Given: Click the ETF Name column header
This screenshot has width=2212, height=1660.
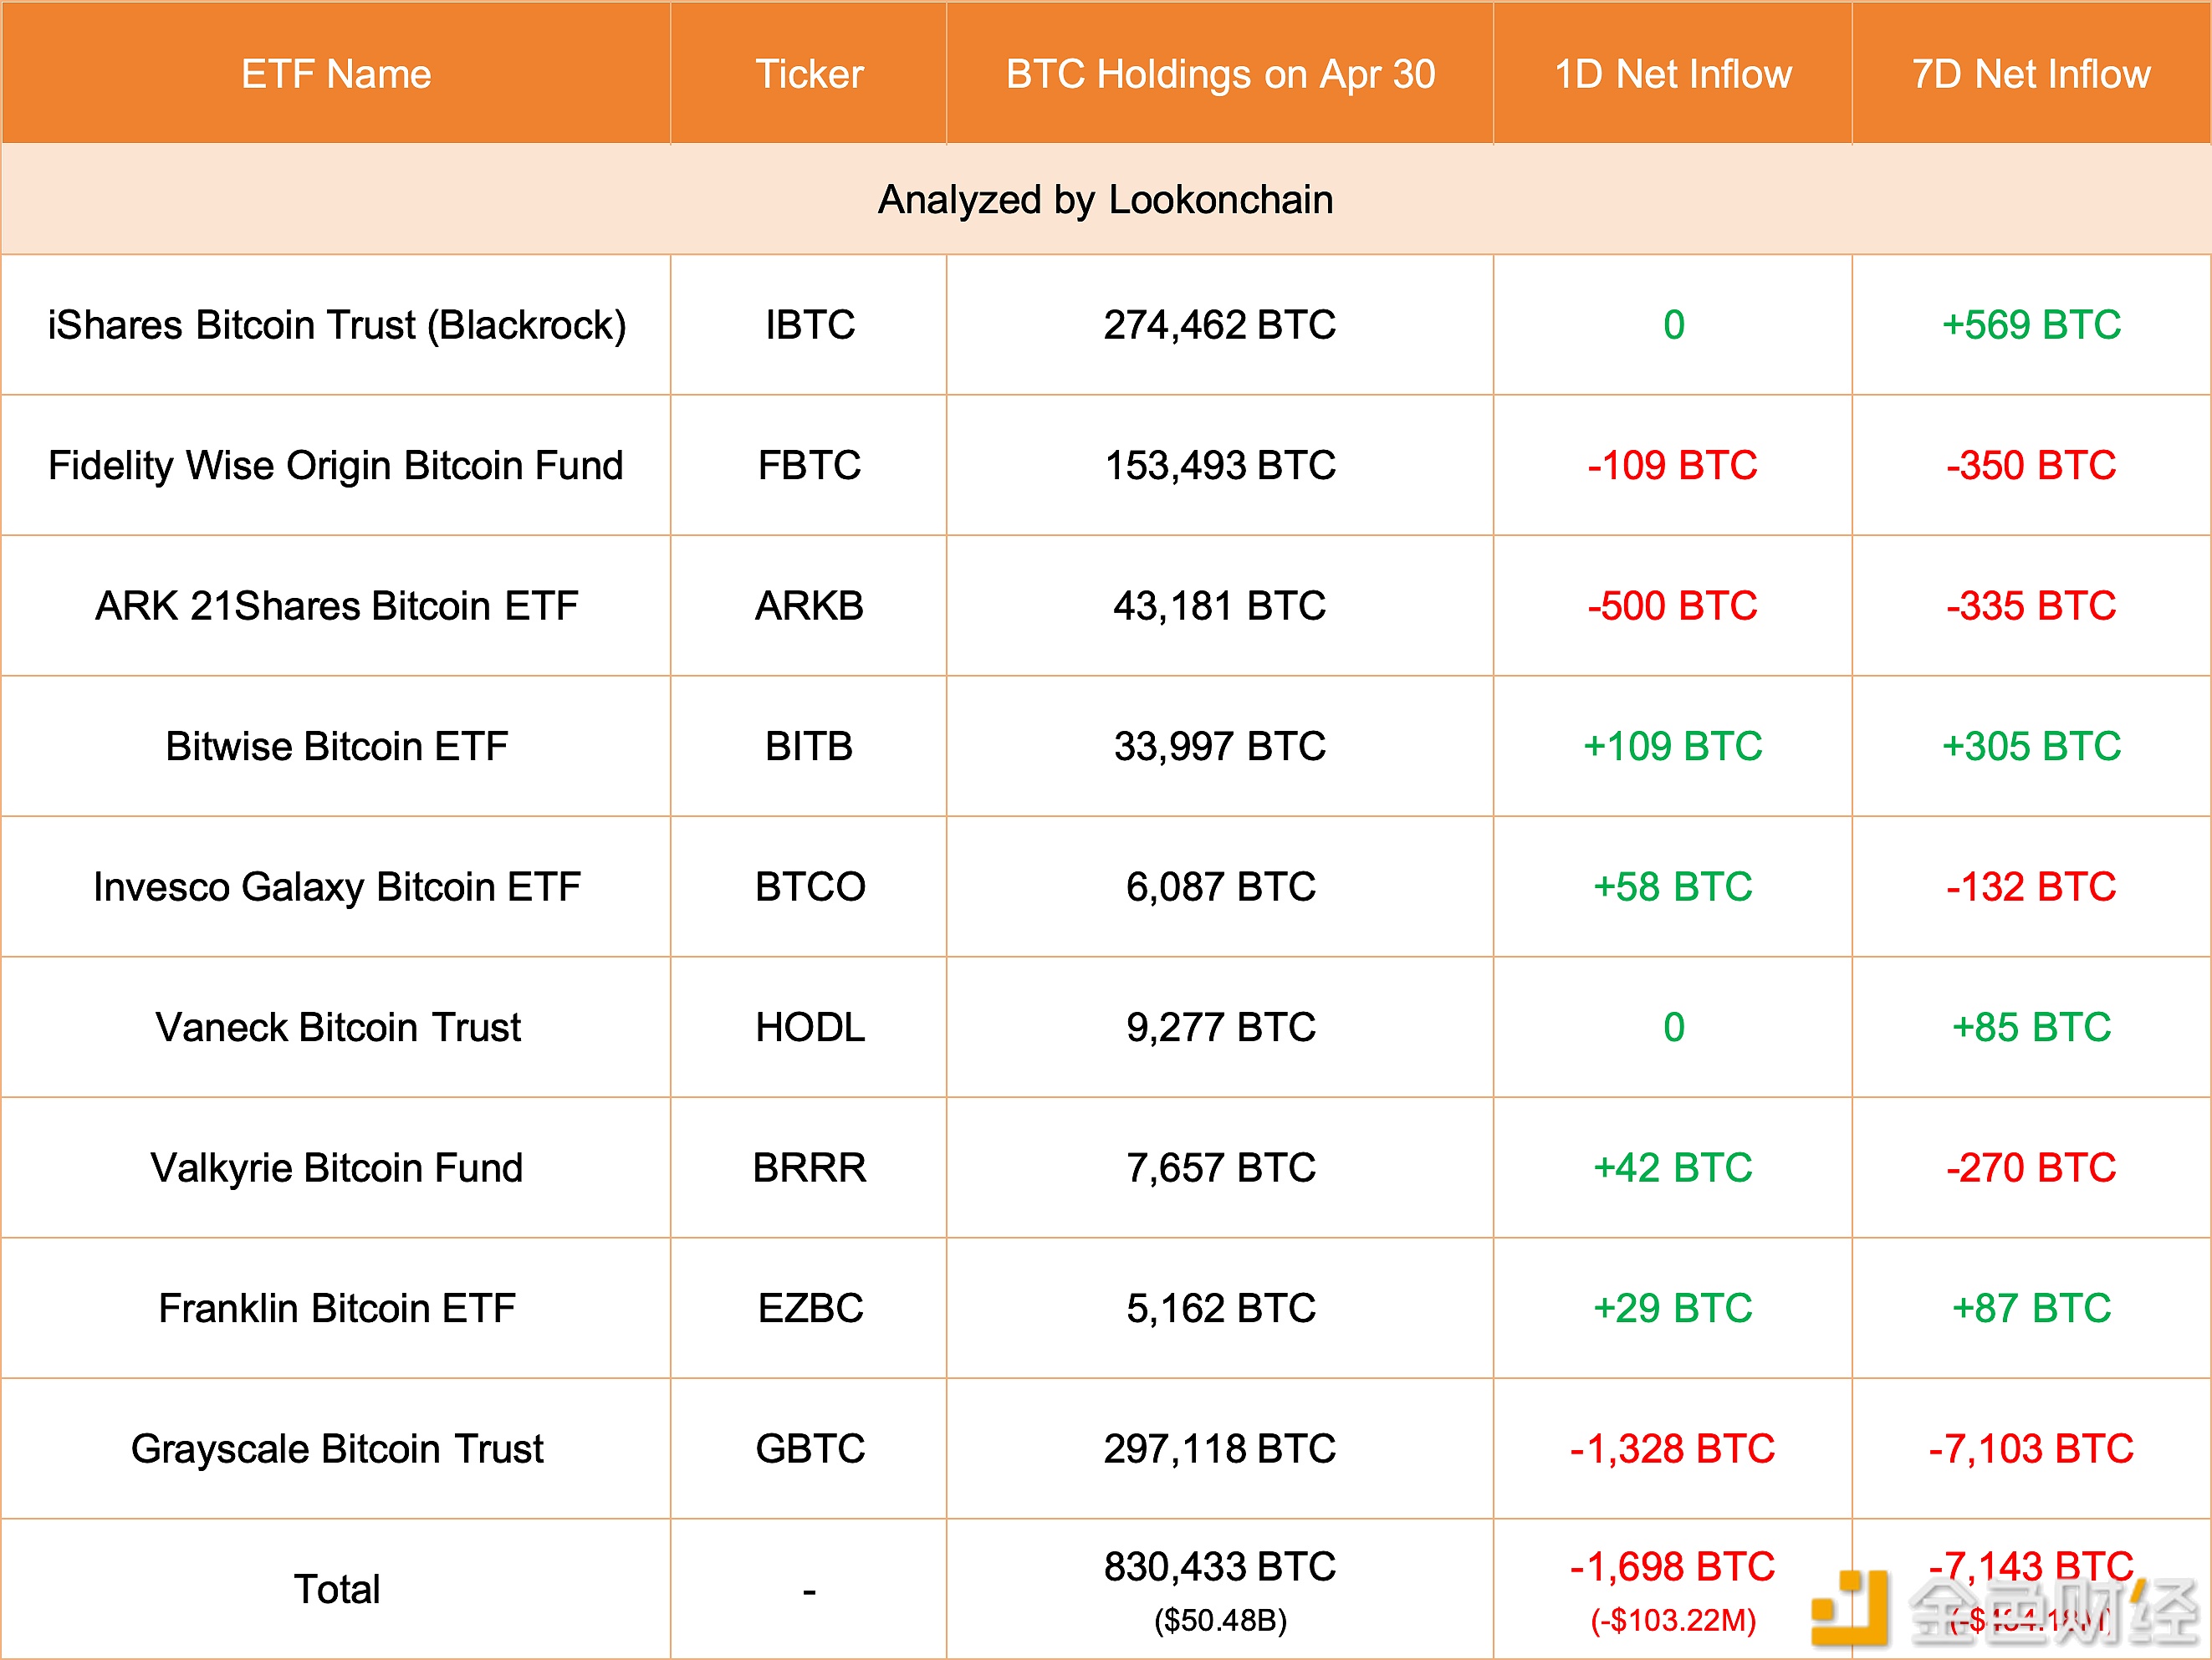Looking at the screenshot, I should (336, 74).
